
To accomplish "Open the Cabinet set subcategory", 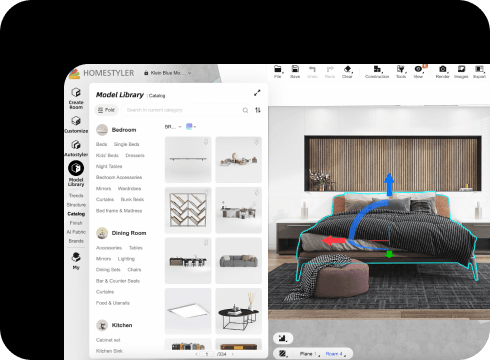I will (108, 340).
